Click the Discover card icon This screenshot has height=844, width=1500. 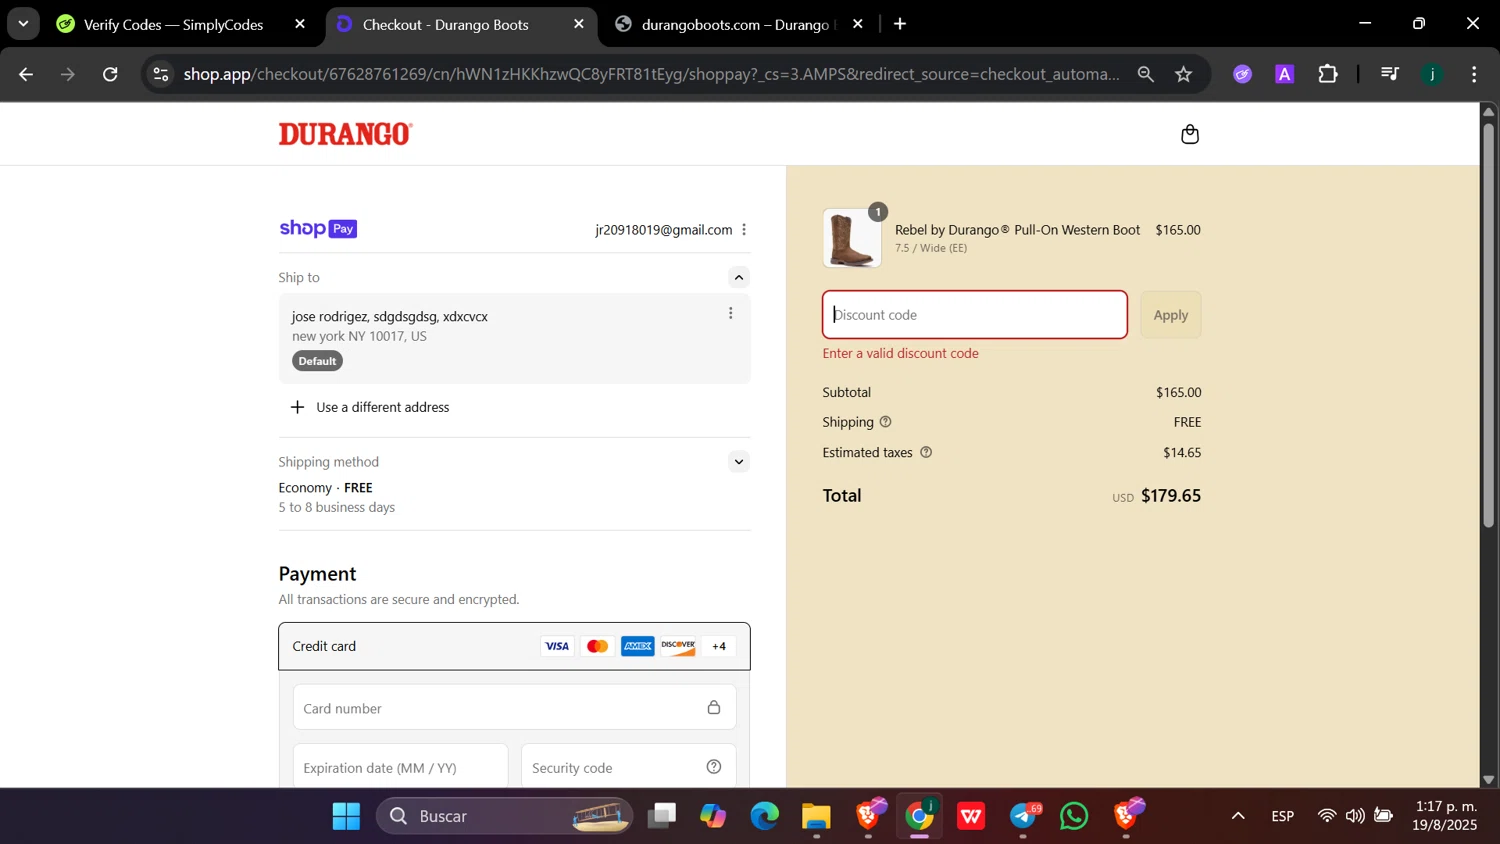678,646
